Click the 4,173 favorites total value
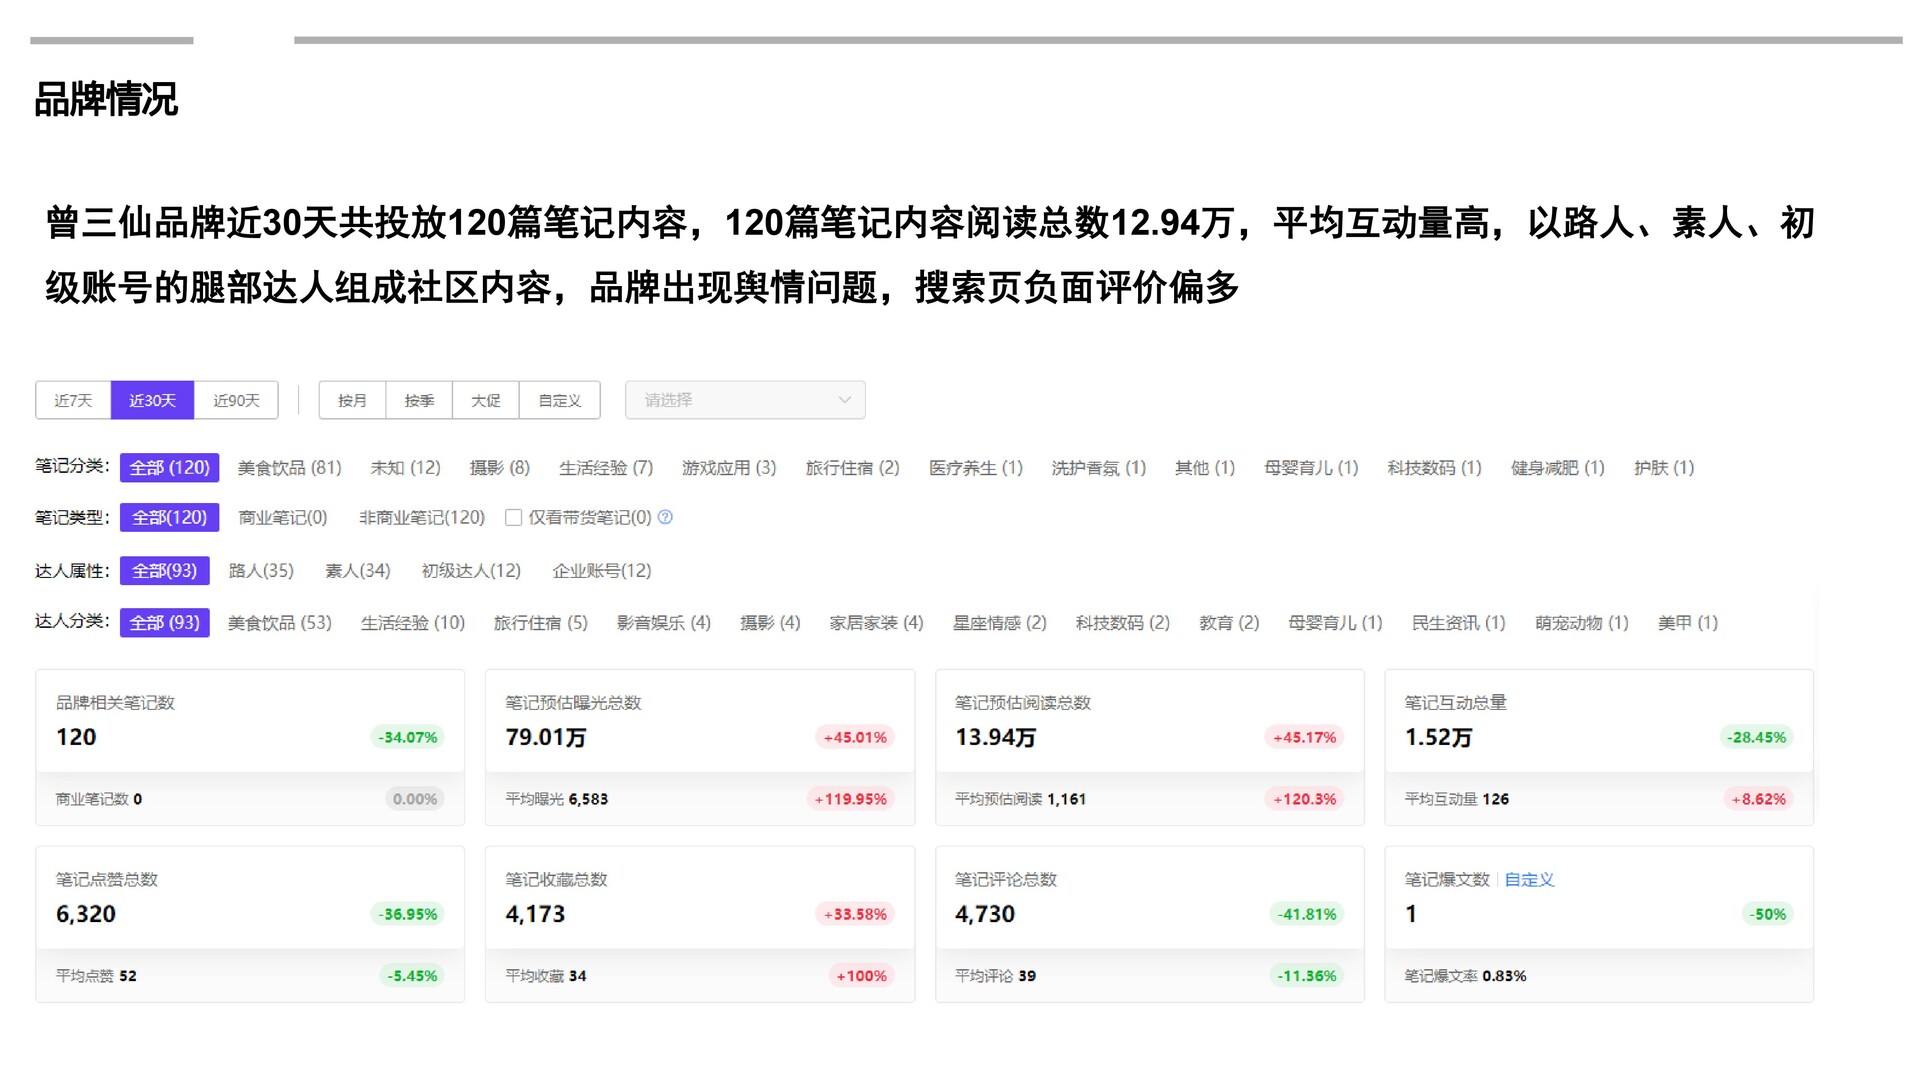The width and height of the screenshot is (1920, 1080). coord(535,914)
